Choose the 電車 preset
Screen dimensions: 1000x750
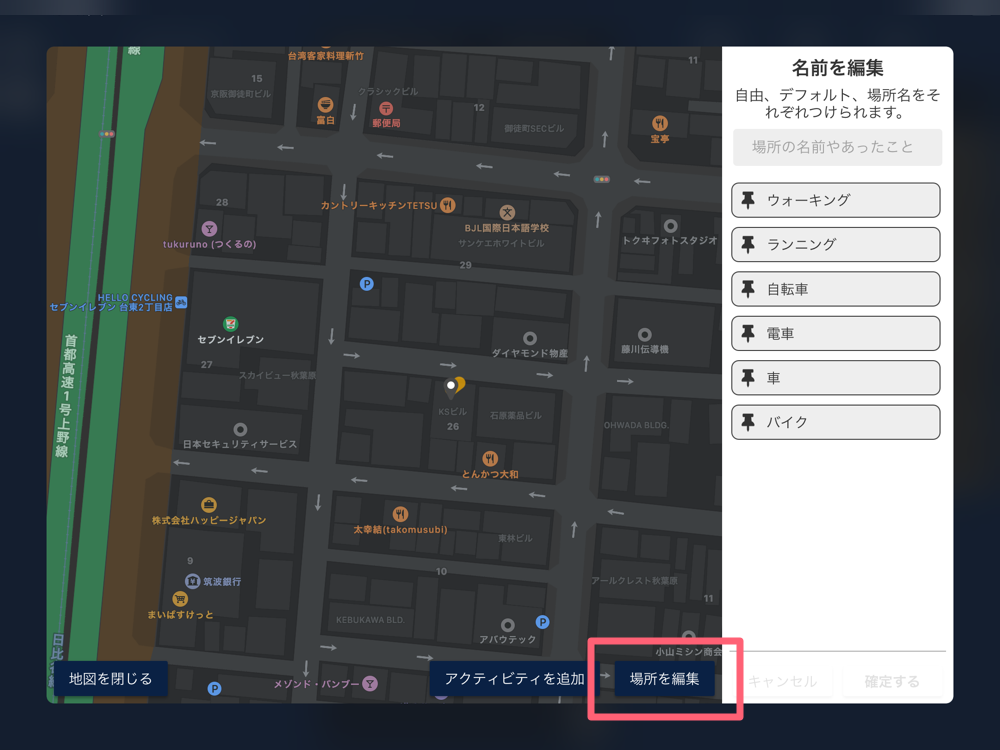[x=835, y=334]
